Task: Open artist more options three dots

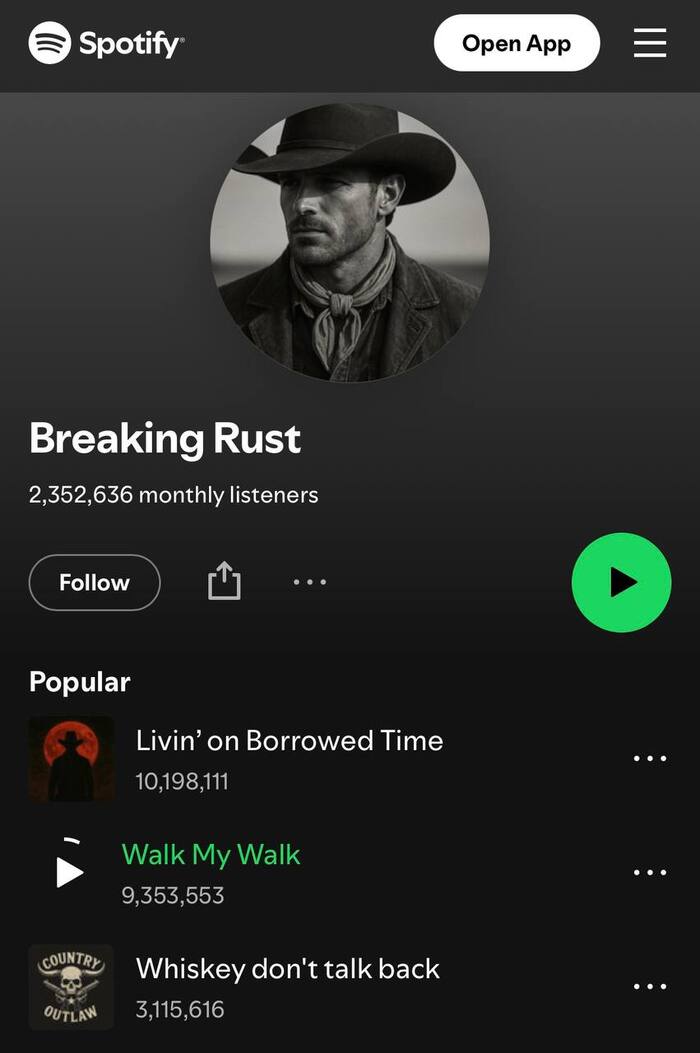Action: coord(310,582)
